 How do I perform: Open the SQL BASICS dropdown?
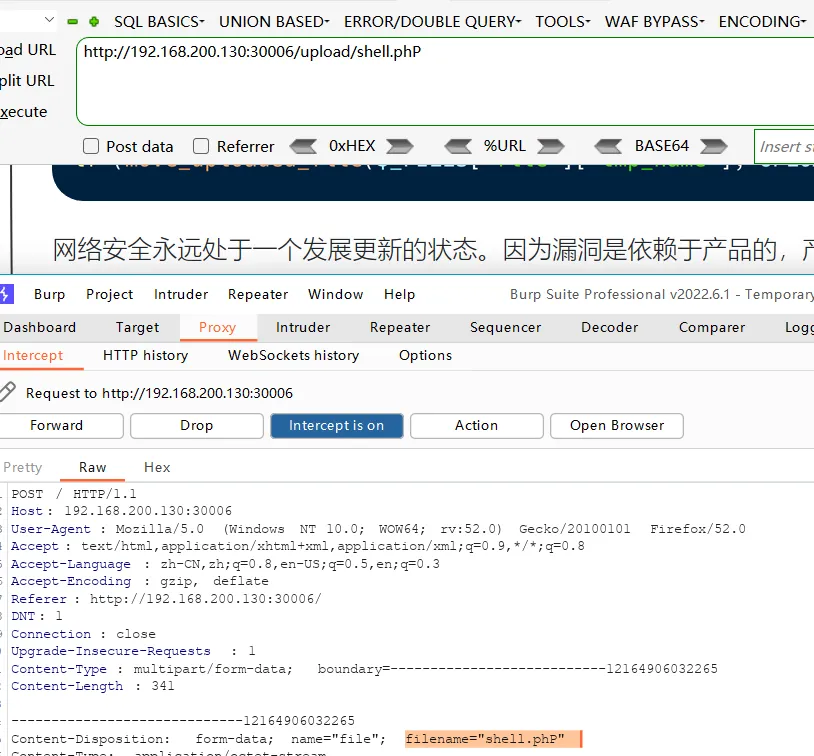159,21
